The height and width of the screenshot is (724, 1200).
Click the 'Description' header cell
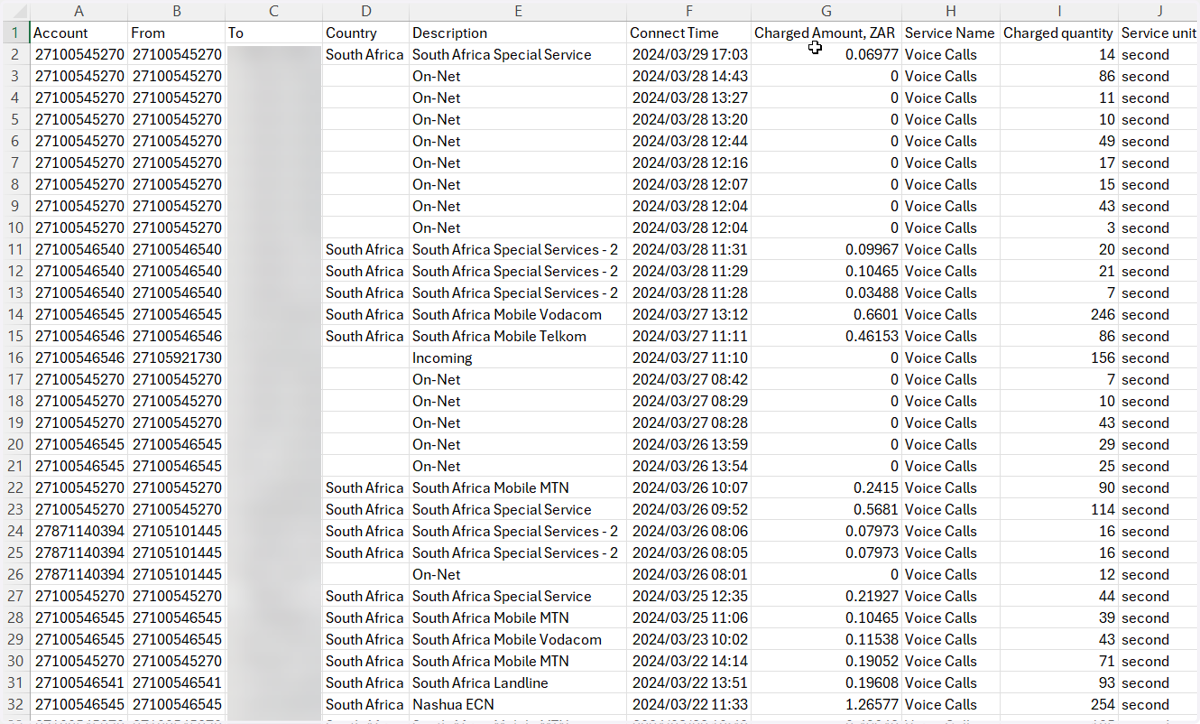[x=517, y=32]
